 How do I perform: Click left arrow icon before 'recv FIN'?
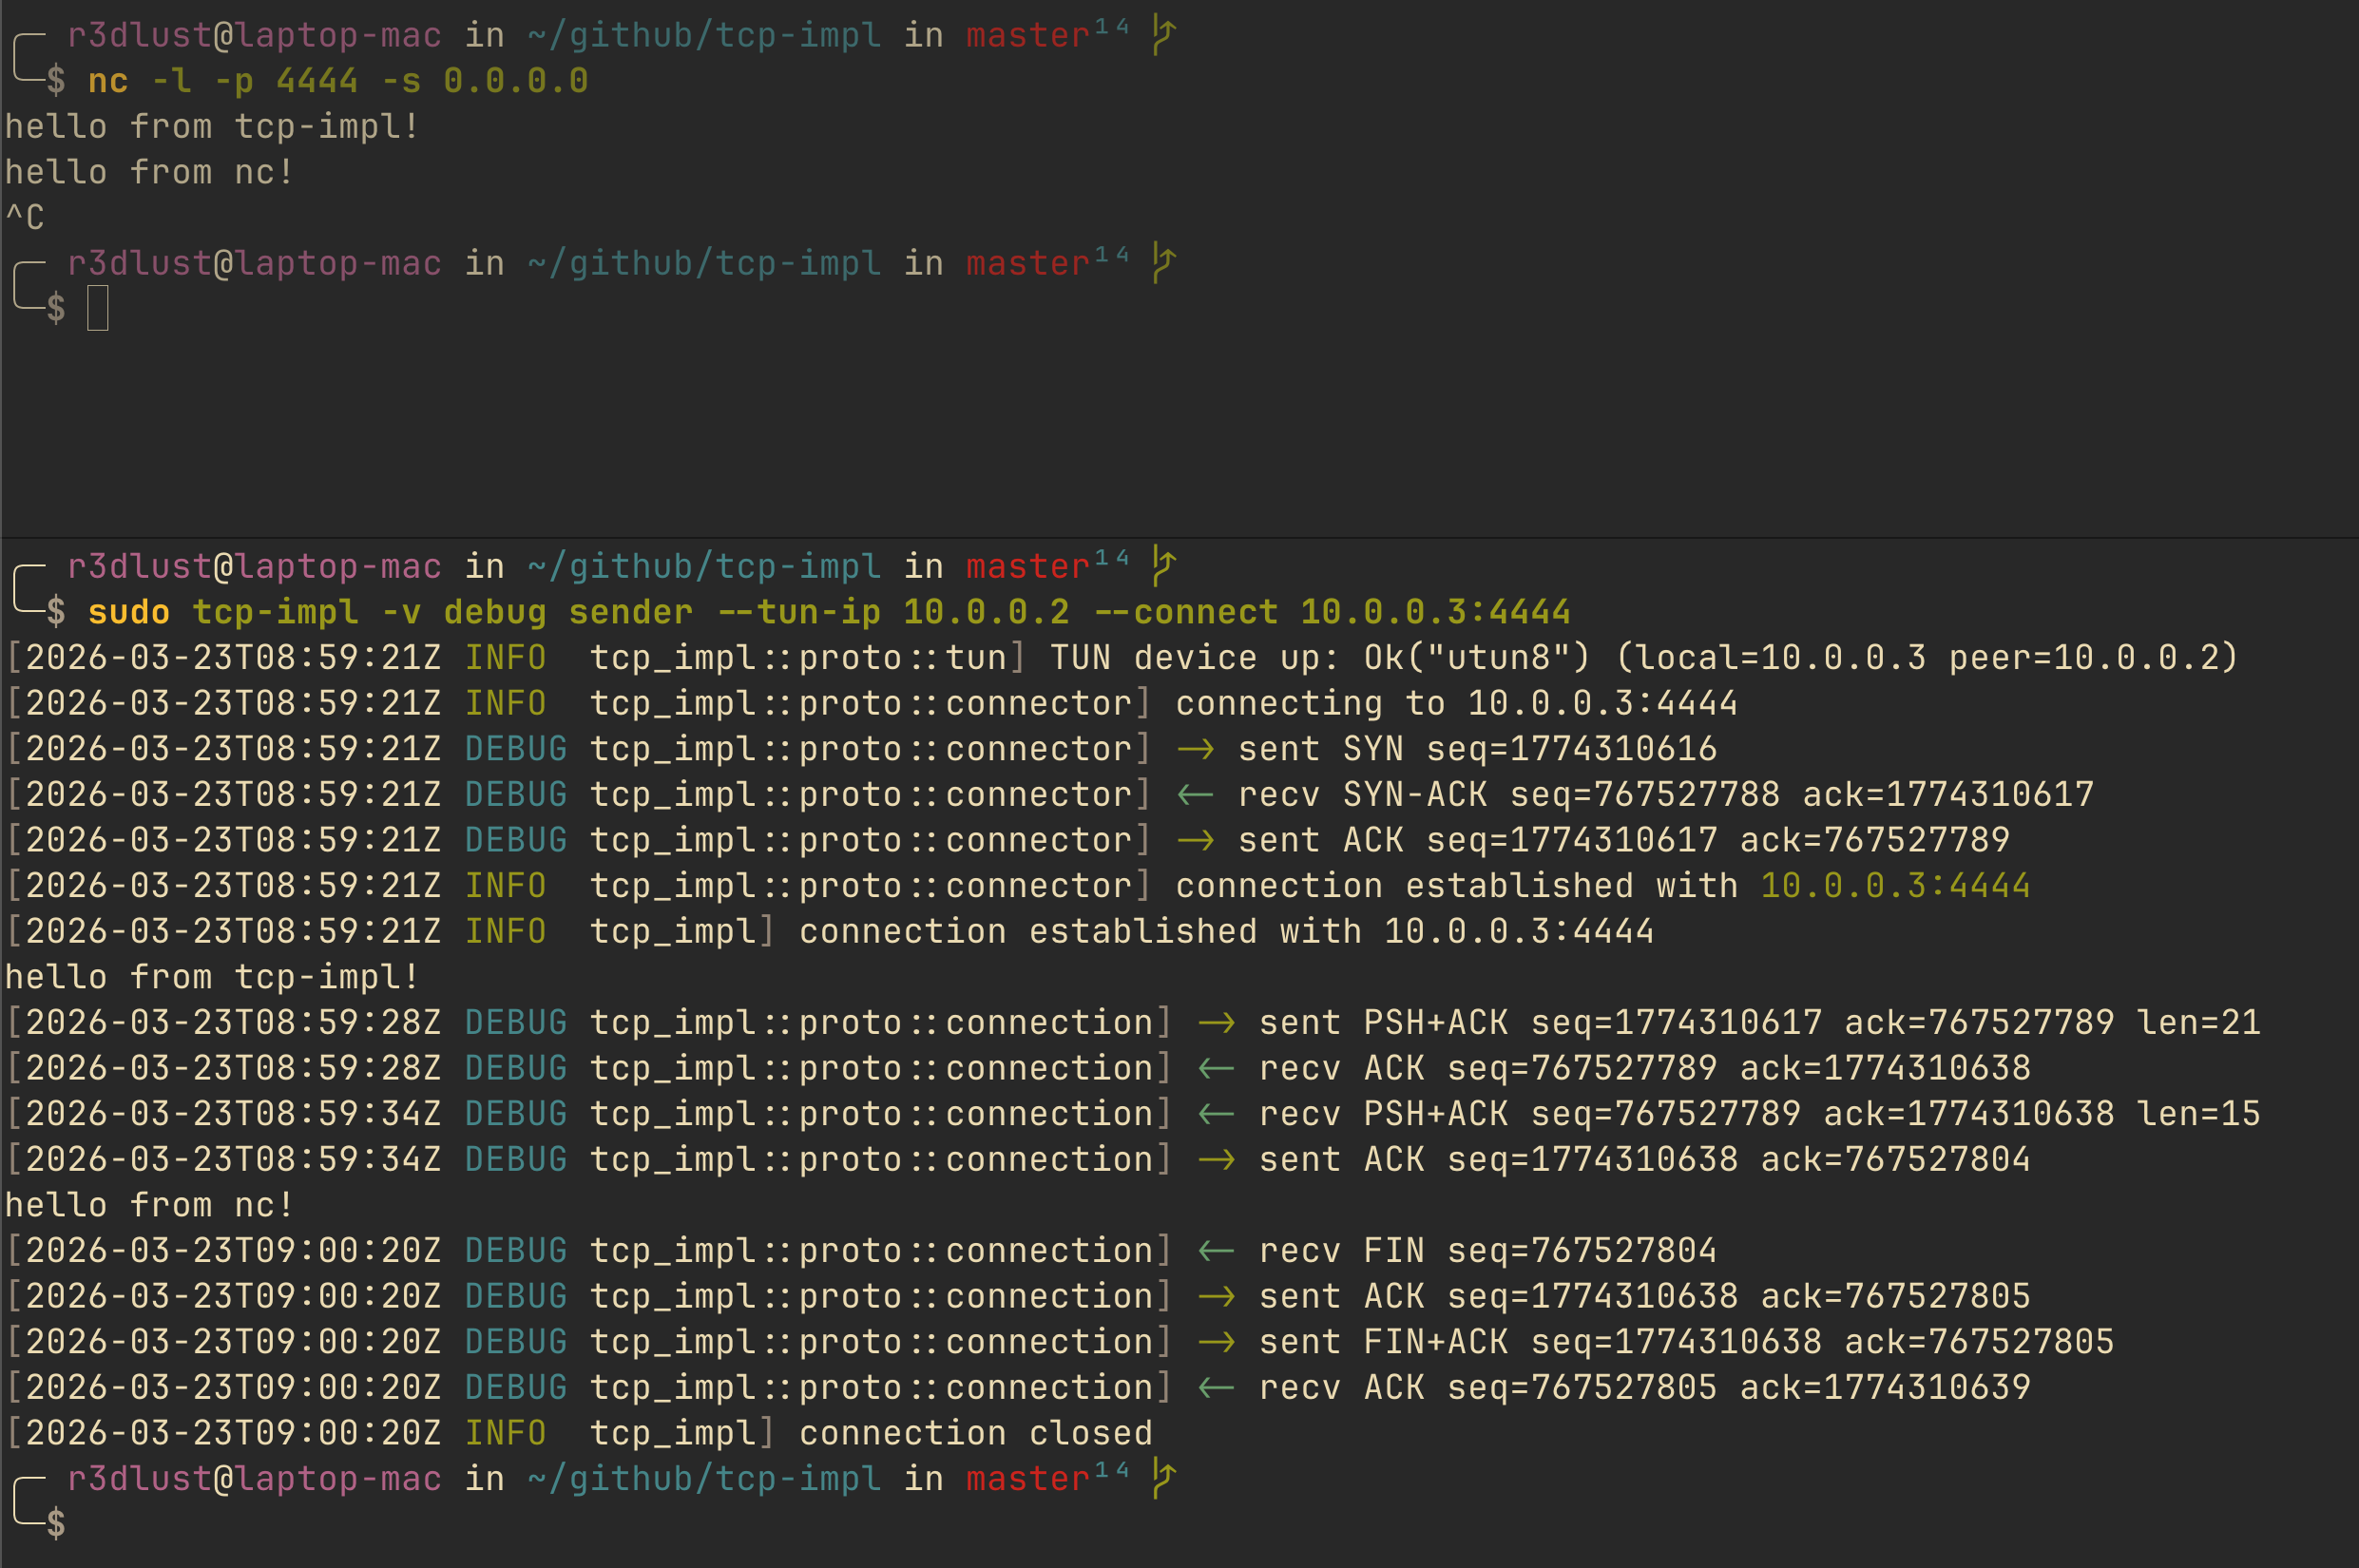click(1216, 1252)
